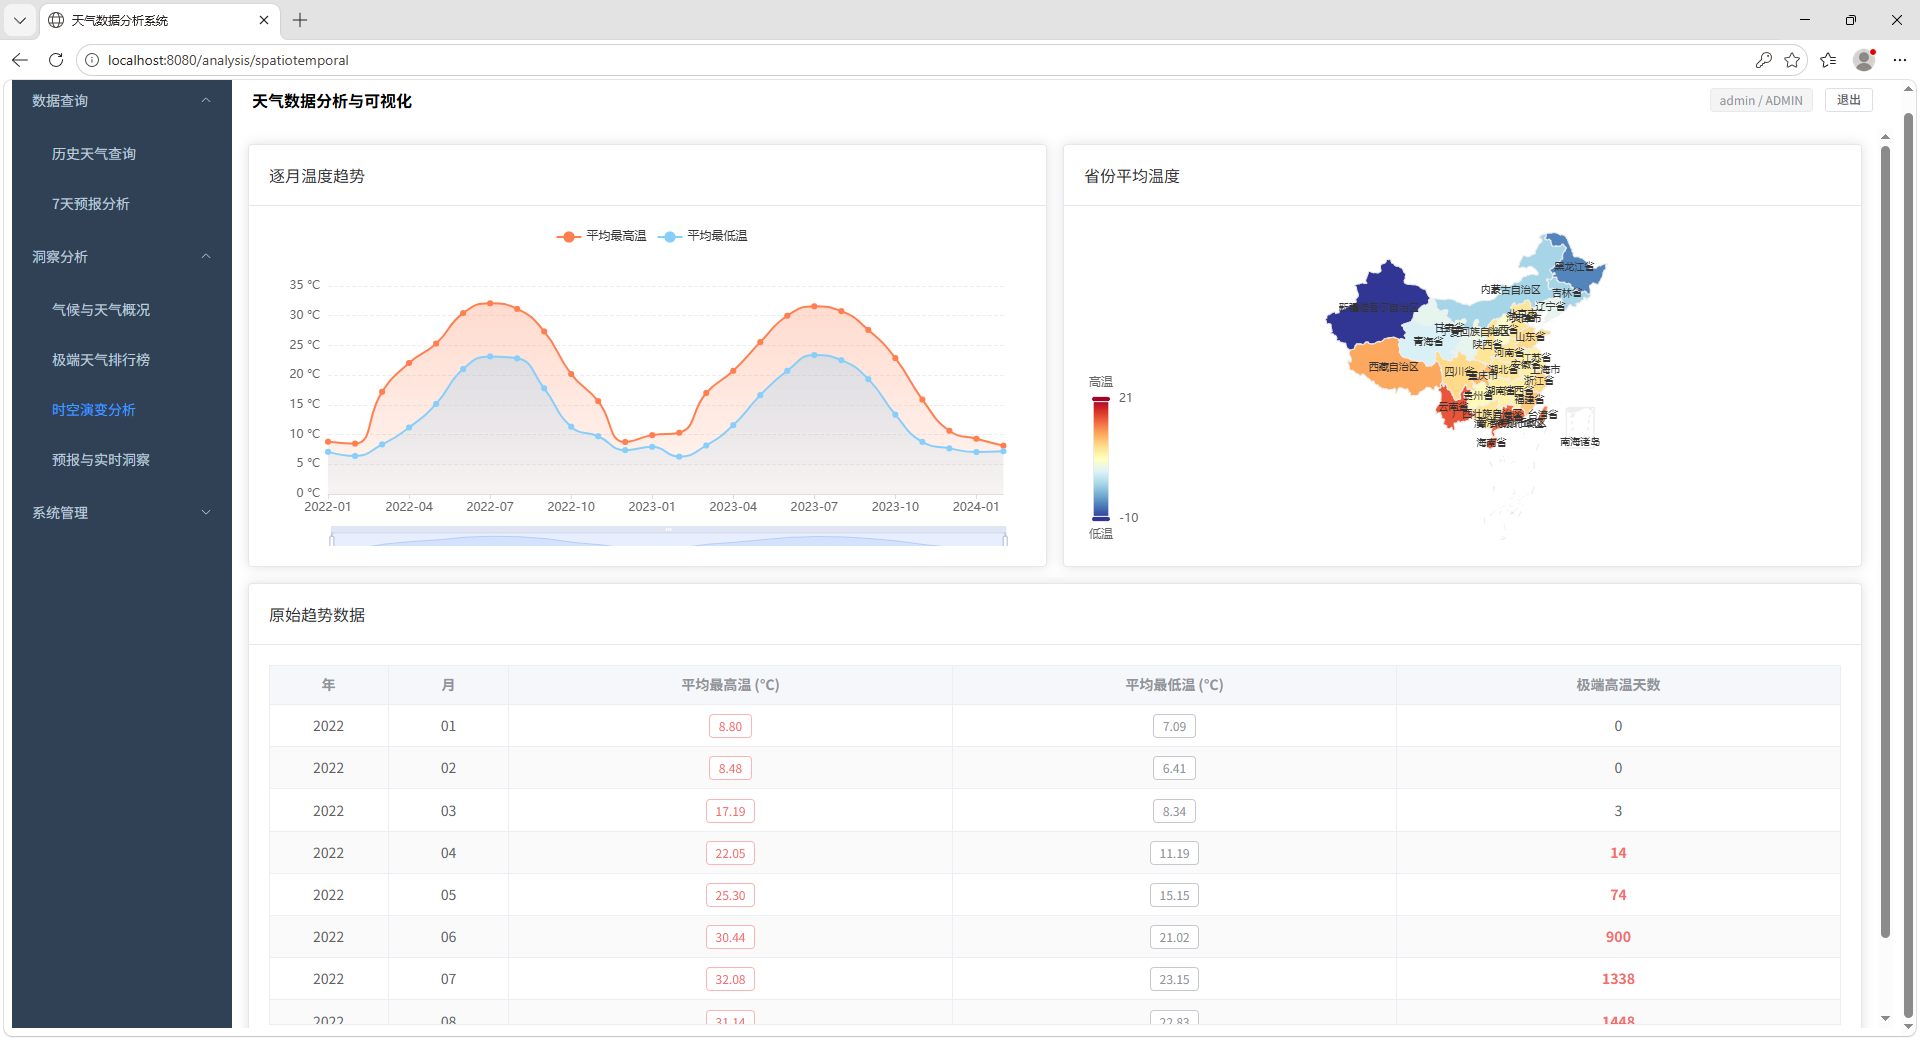
Task: Expand the 系统管理 sidebar section
Action: coord(121,513)
